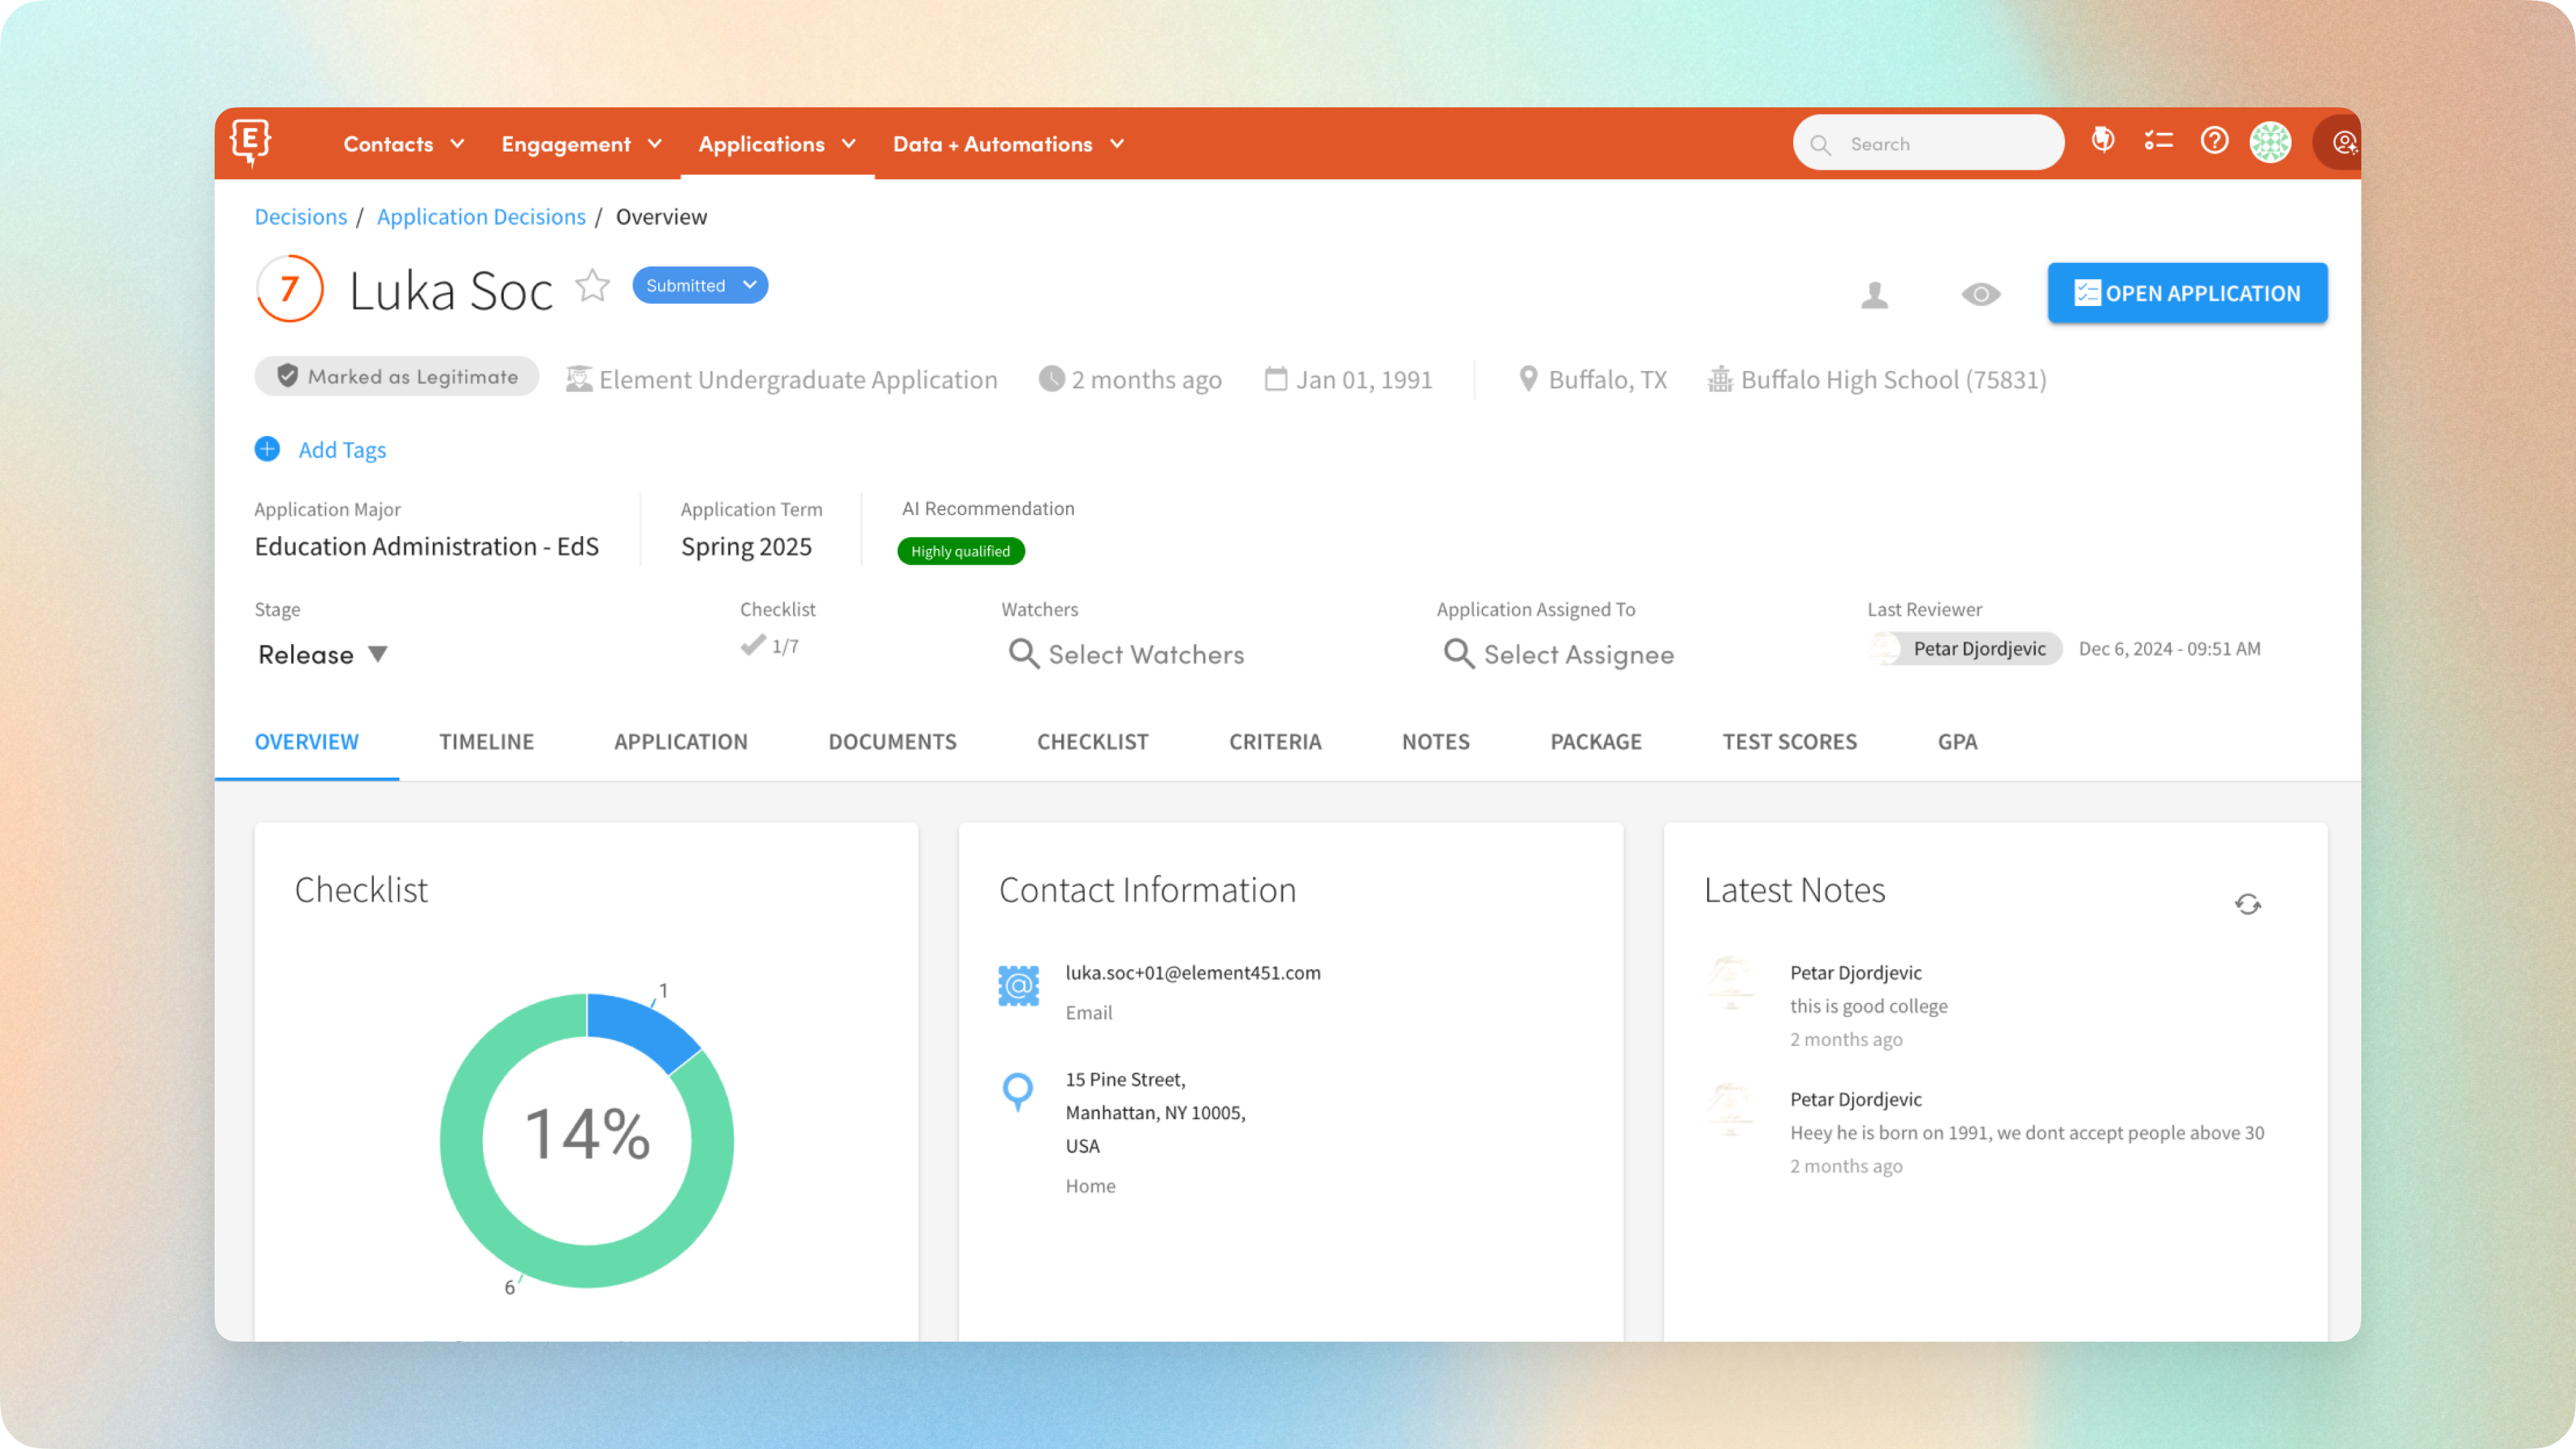Click the profile avatar in the header
This screenshot has height=1449, width=2576.
(2270, 143)
